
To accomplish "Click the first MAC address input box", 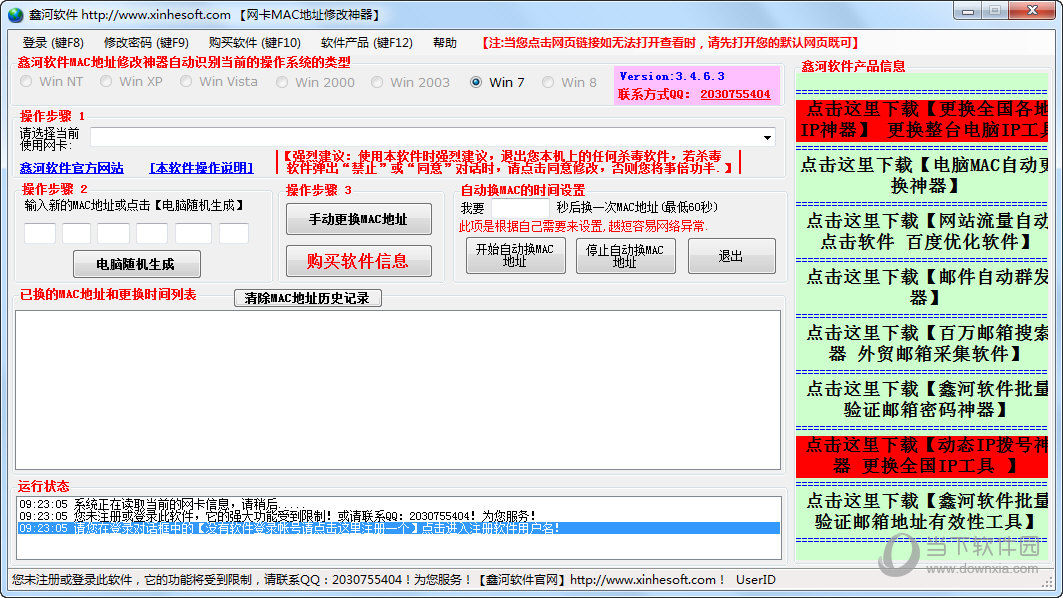I will (x=39, y=232).
